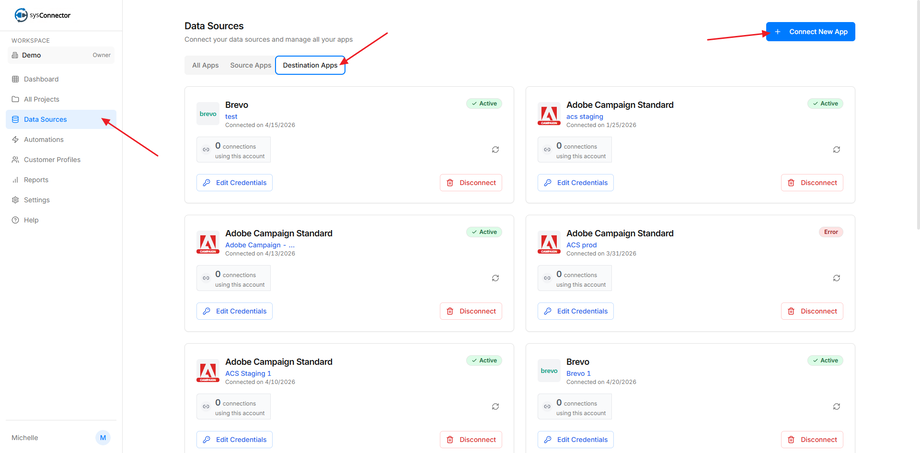This screenshot has height=453, width=920.
Task: Select Data Sources in sidebar
Action: tap(61, 119)
